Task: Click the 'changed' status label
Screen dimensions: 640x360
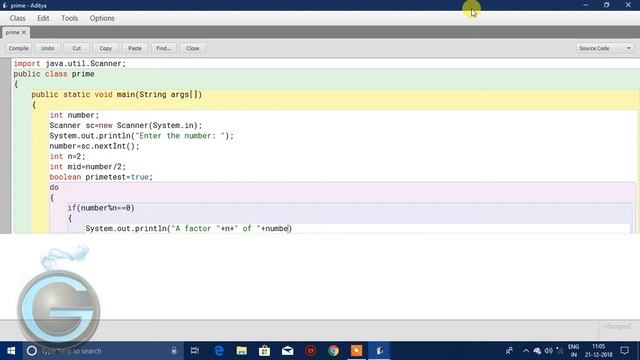Action: (617, 327)
